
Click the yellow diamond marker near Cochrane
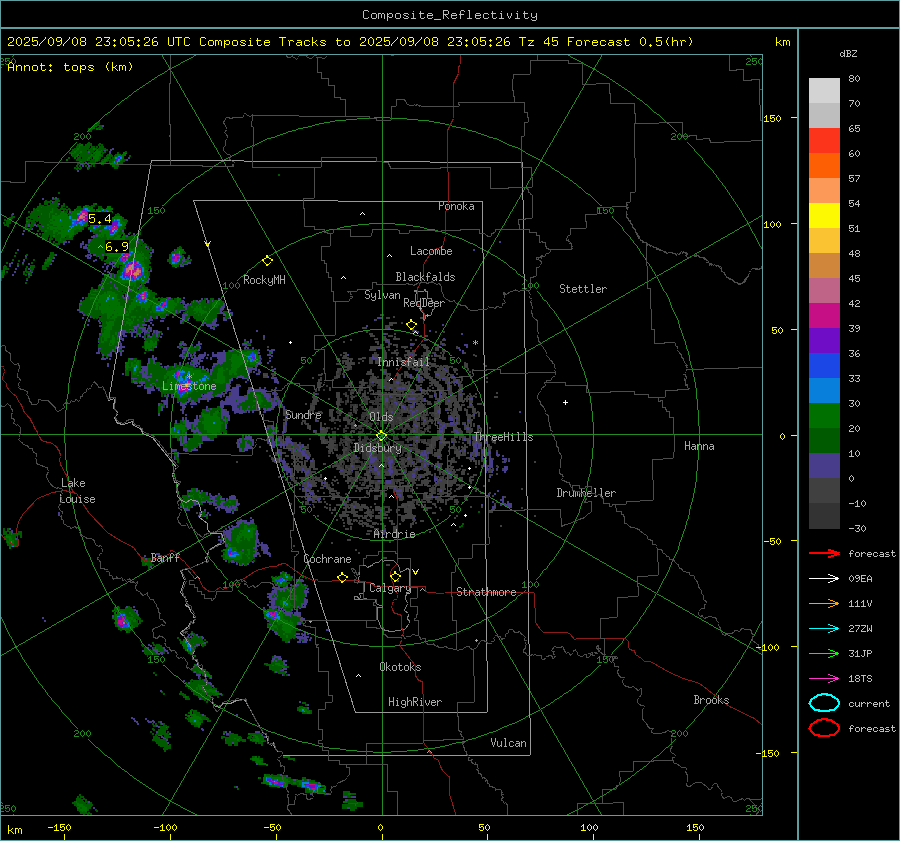tap(342, 577)
